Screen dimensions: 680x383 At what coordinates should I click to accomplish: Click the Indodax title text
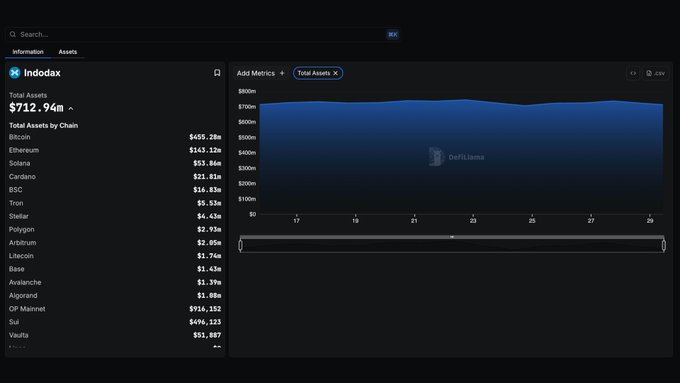(42, 73)
